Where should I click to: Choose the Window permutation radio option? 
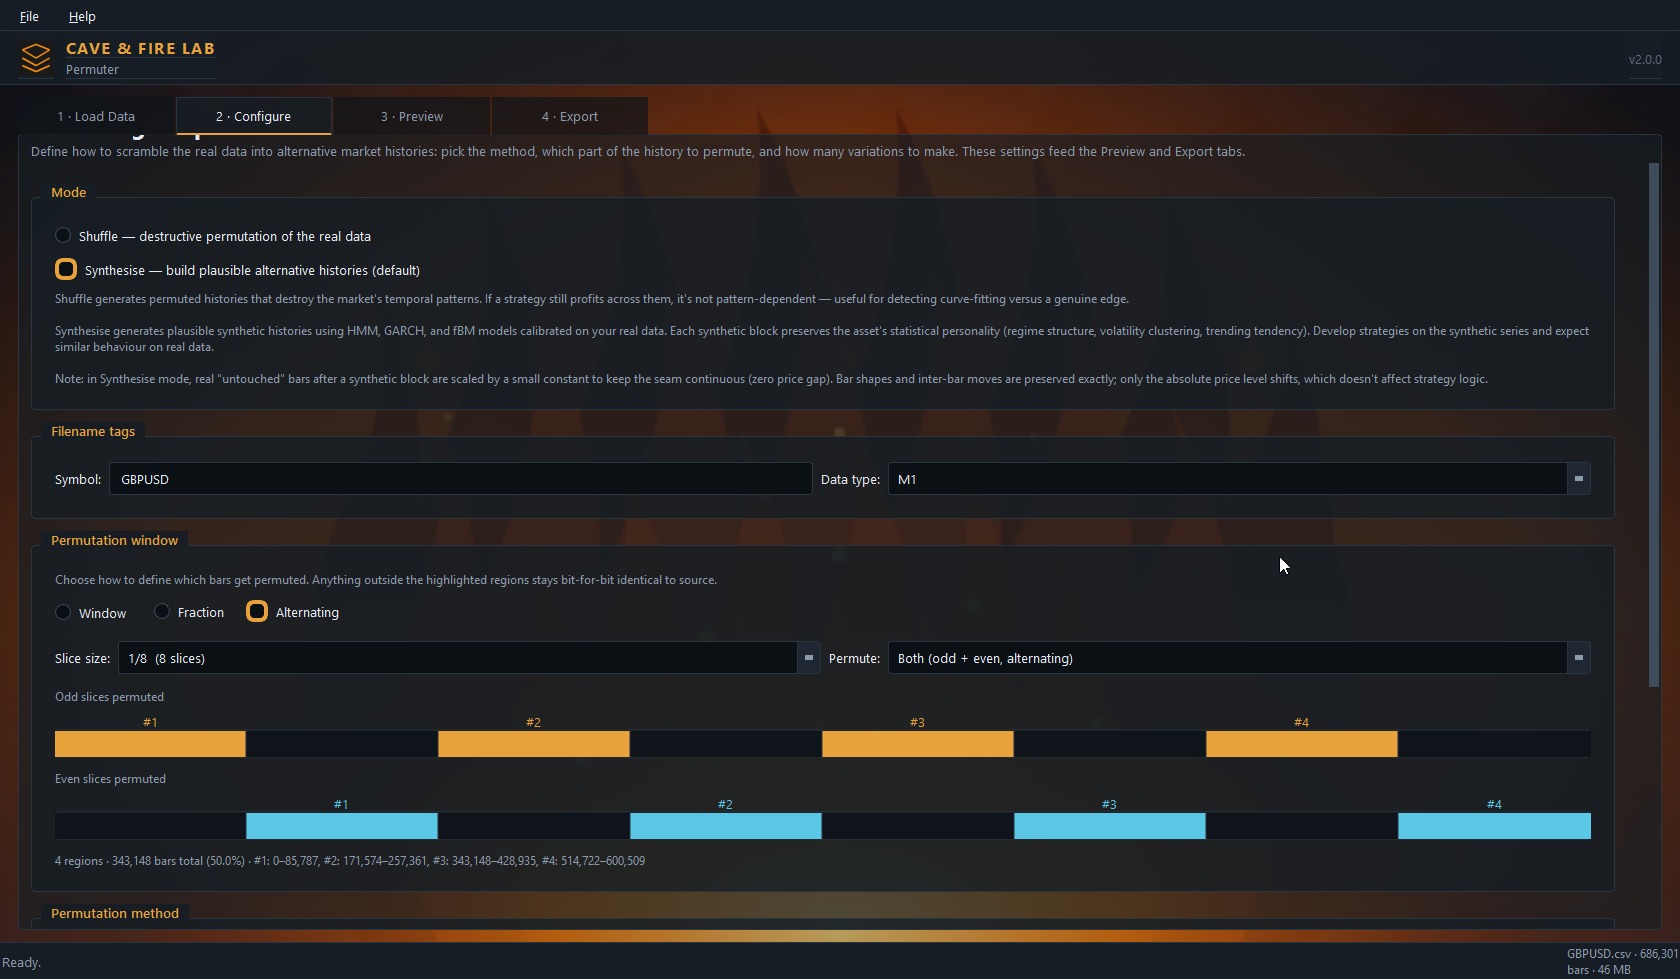click(63, 612)
